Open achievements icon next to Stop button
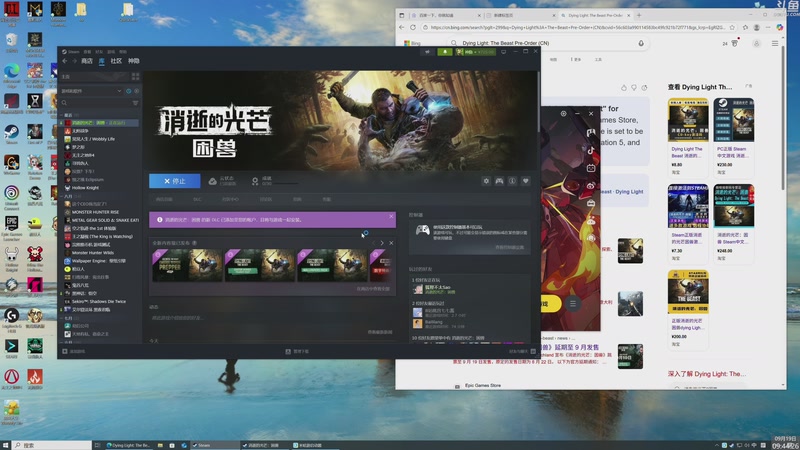Screen dimensions: 800x450 click(255, 181)
